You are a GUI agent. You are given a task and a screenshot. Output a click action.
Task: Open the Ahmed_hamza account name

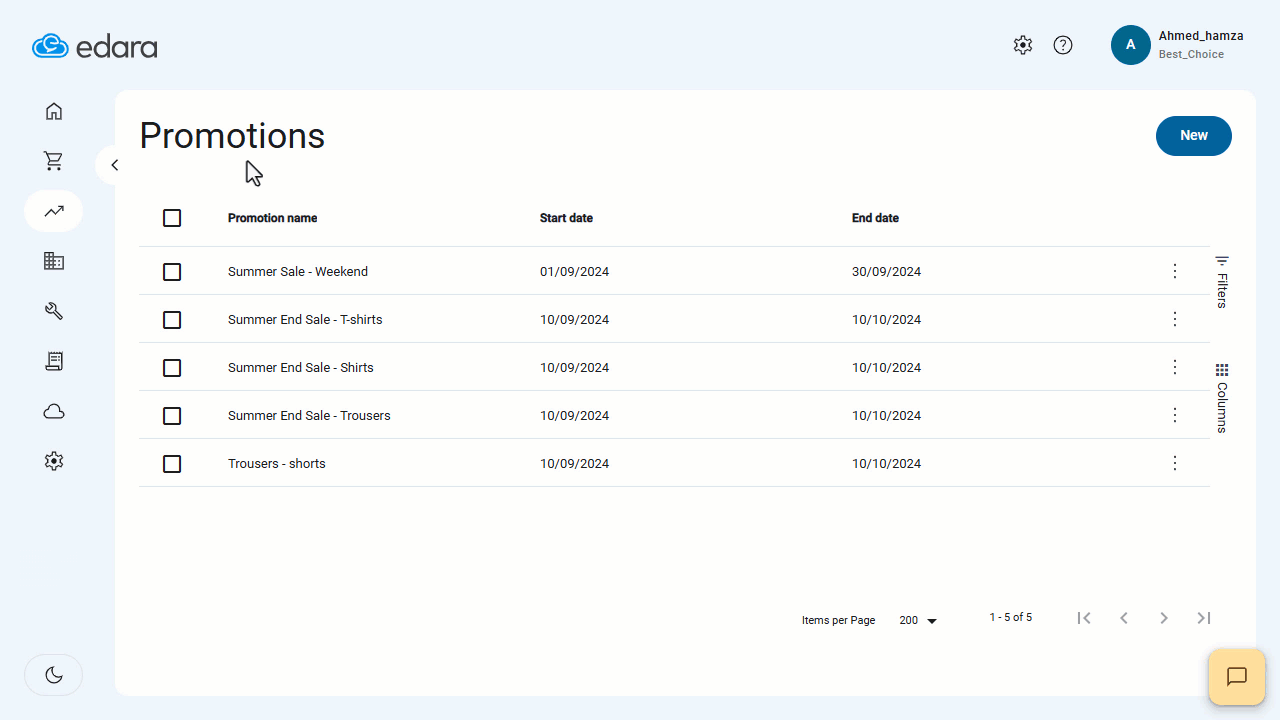[1201, 36]
